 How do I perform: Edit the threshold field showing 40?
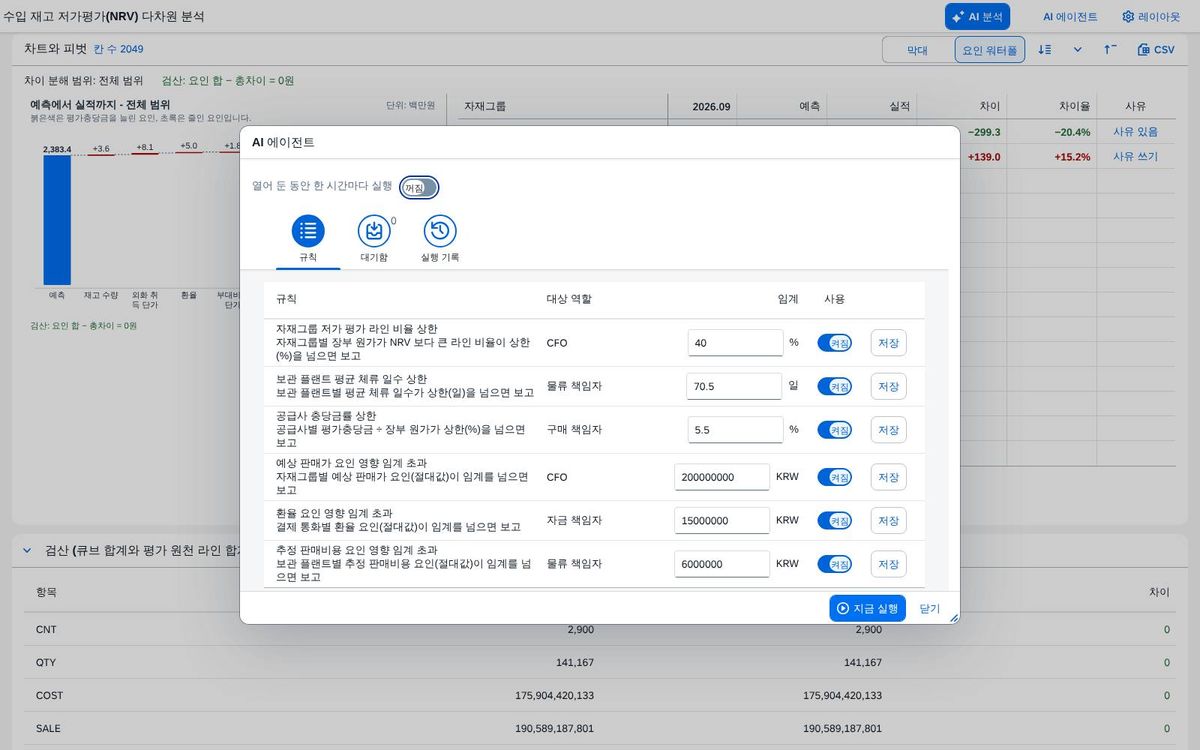736,343
